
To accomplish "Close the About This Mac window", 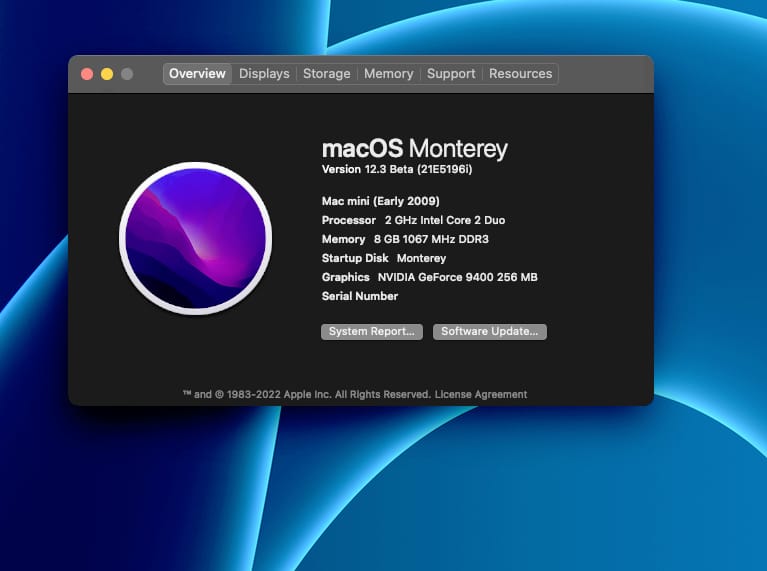I will pos(87,74).
